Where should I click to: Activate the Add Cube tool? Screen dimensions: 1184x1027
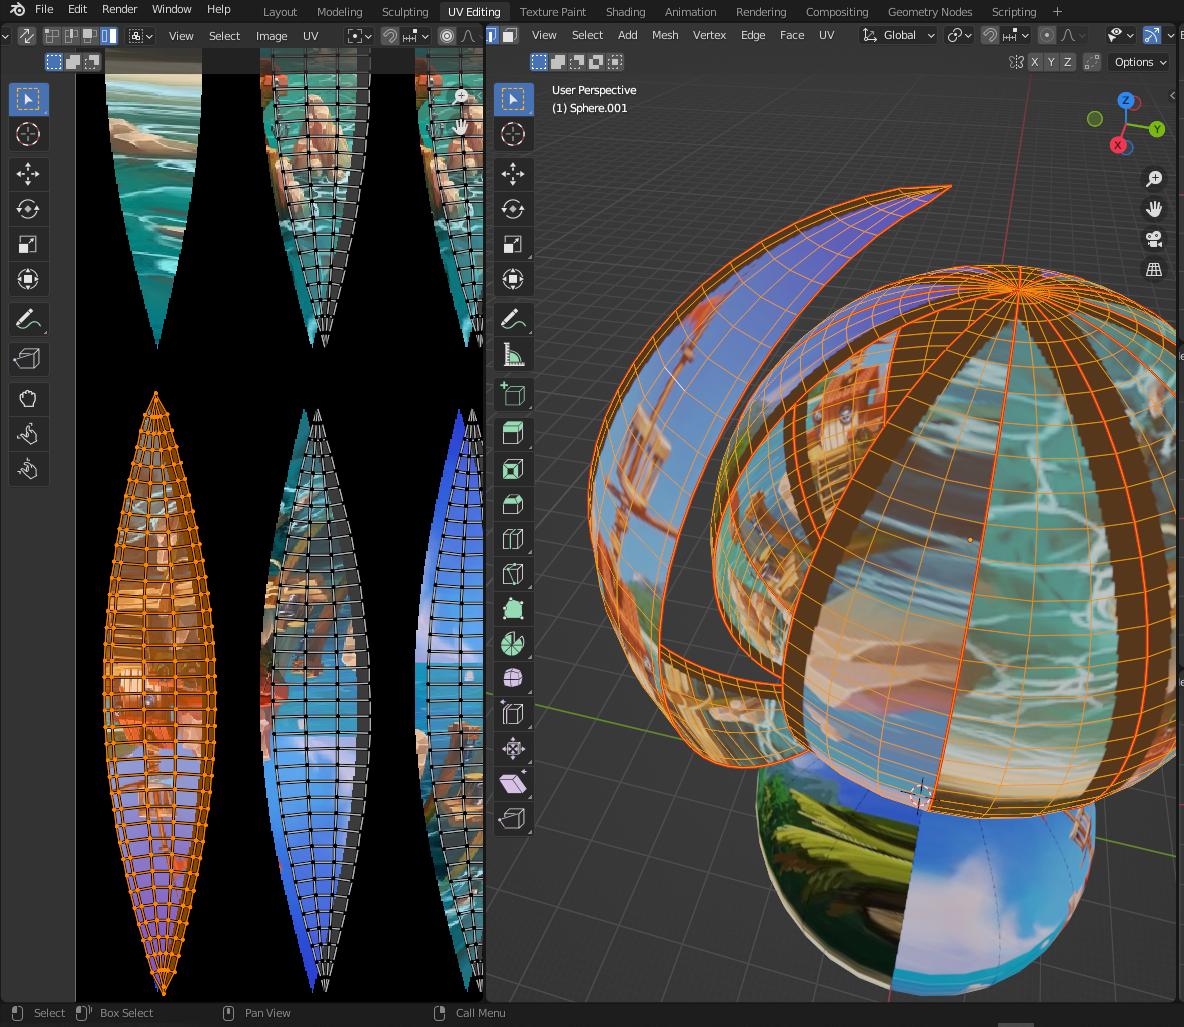[513, 393]
